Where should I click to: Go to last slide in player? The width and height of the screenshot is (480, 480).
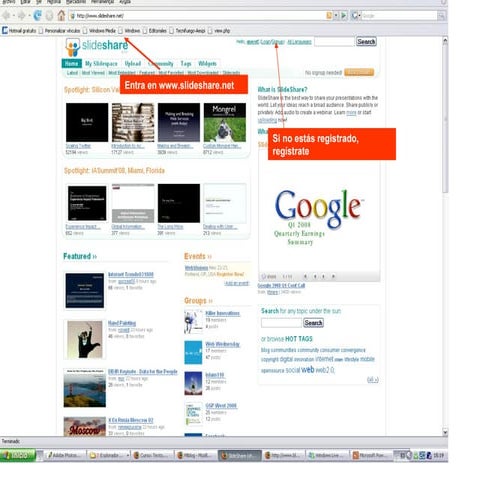click(x=333, y=276)
